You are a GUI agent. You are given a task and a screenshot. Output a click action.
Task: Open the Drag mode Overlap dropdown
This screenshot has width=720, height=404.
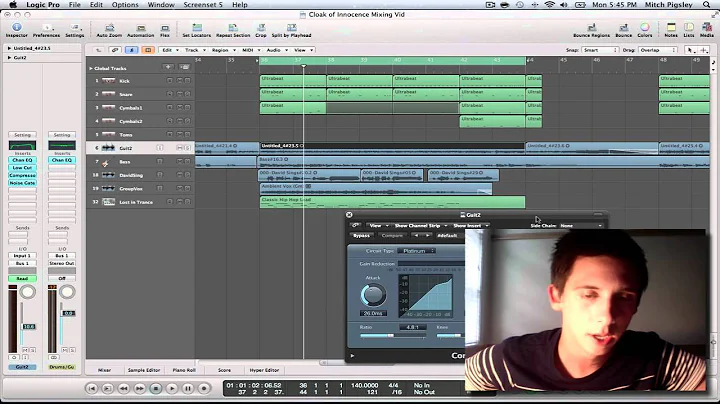pos(657,50)
